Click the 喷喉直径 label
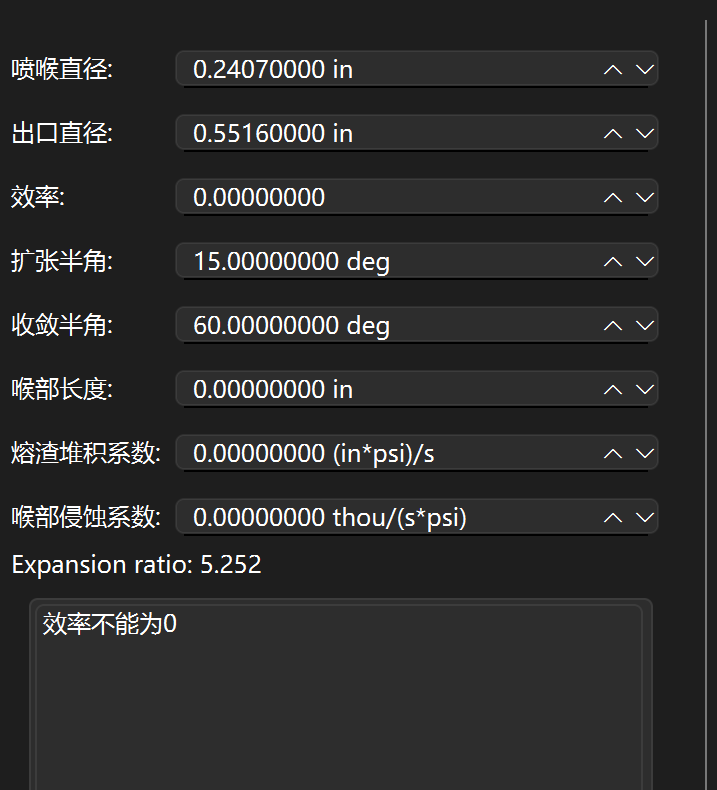The width and height of the screenshot is (717, 790). pos(62,69)
